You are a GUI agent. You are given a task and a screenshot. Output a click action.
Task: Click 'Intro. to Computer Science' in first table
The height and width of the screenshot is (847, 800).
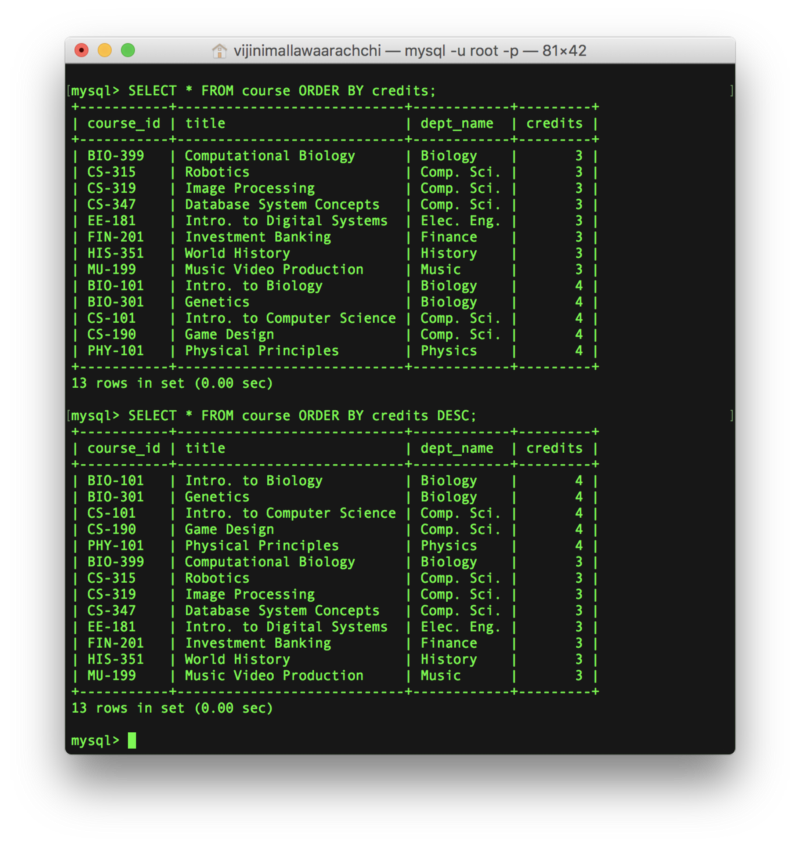pos(290,319)
